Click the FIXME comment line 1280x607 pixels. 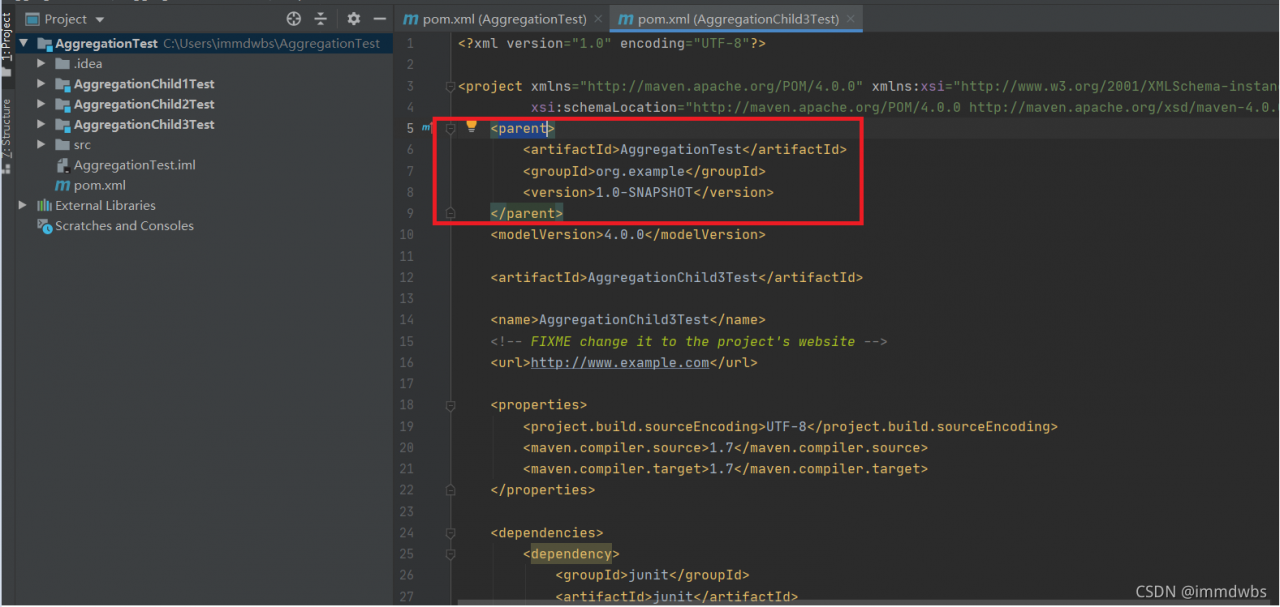coord(689,342)
